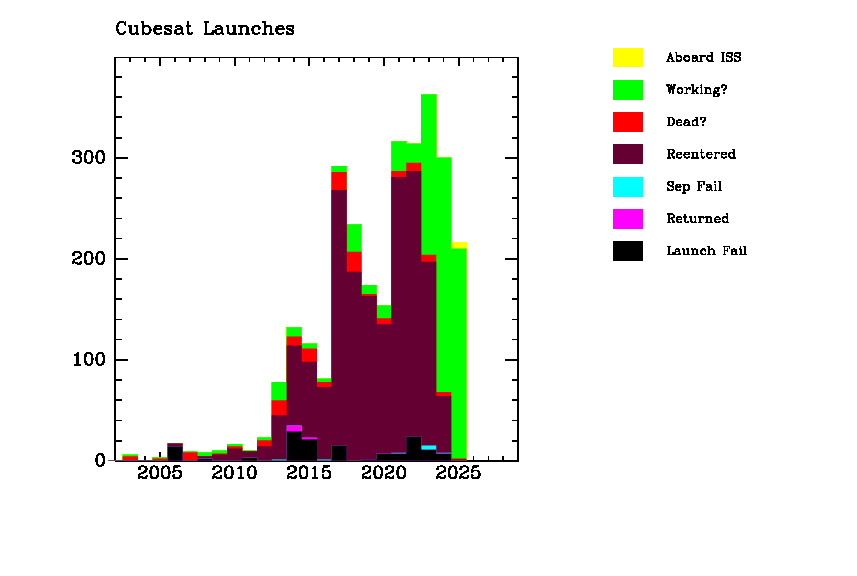Select the 100 y-axis tick label
Screen dimensions: 857x576
click(x=90, y=360)
